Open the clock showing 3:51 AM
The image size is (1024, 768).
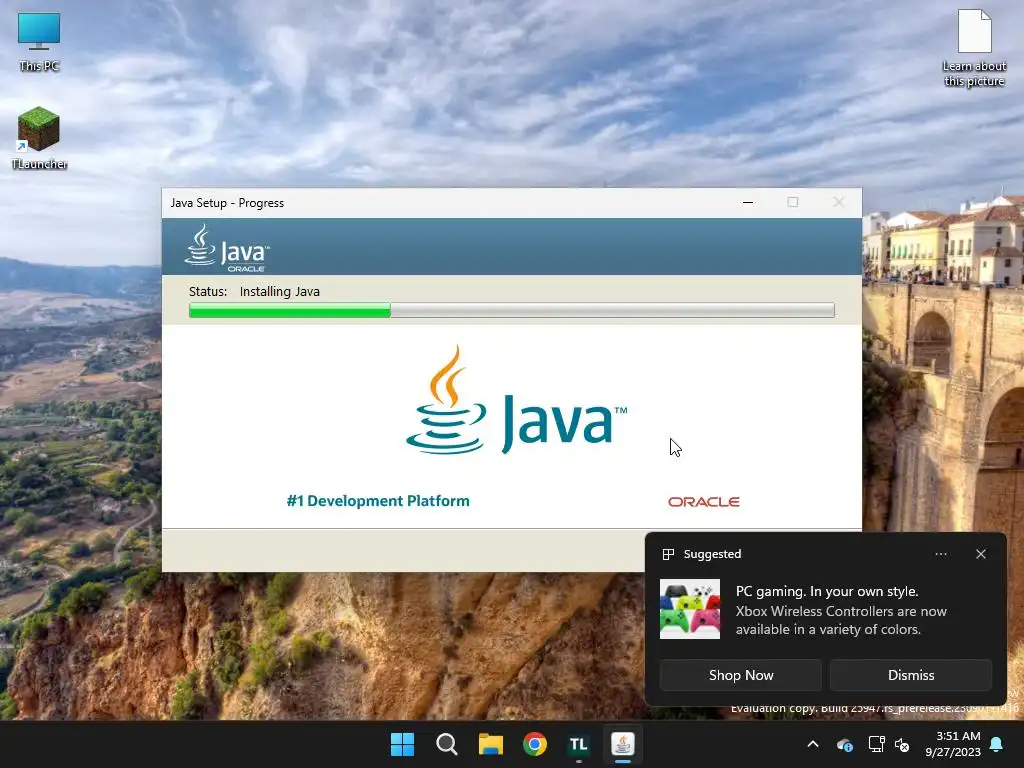point(953,744)
